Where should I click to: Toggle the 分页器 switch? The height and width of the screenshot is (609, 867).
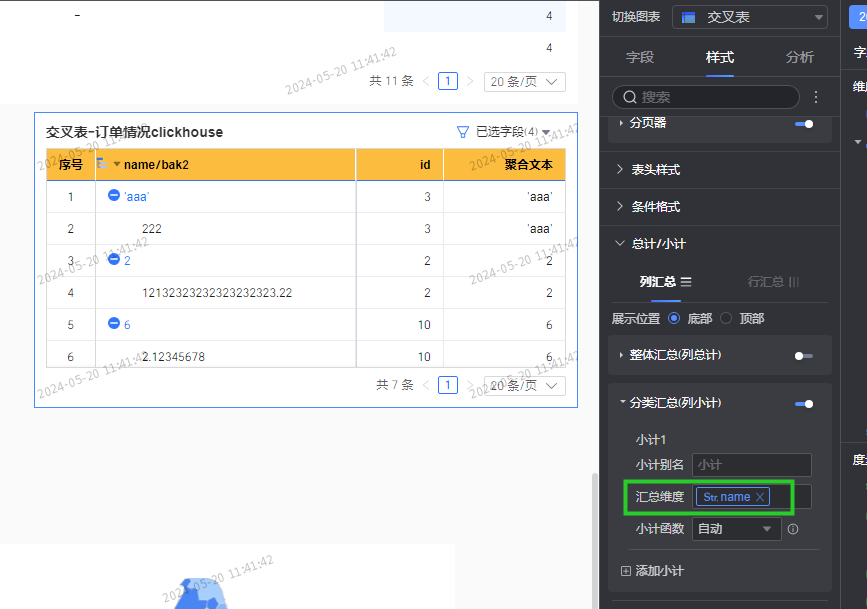[803, 123]
